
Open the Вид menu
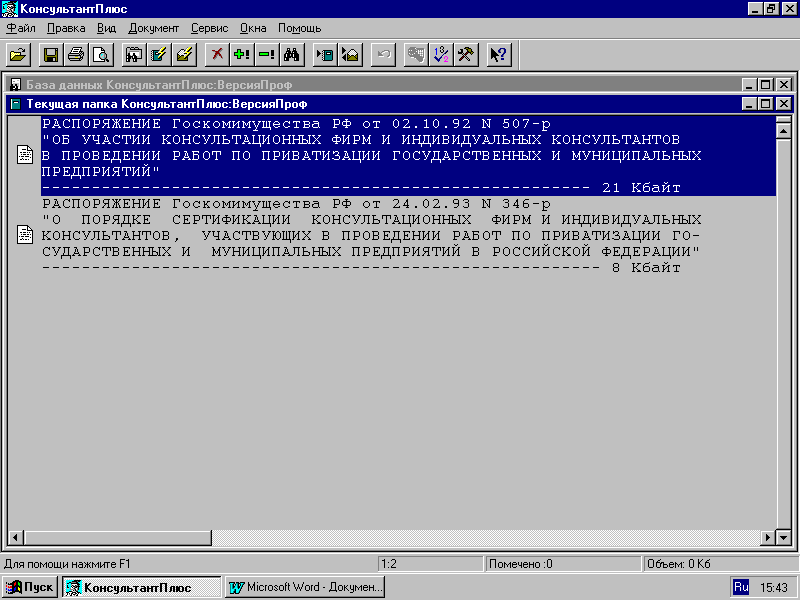tap(106, 28)
